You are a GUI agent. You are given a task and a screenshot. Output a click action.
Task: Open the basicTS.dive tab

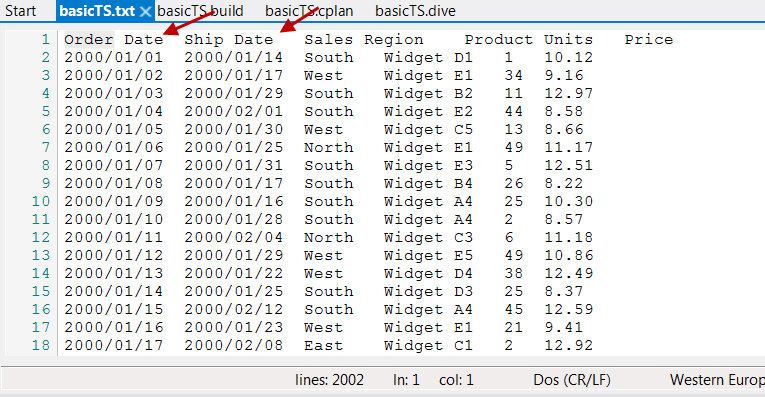415,11
